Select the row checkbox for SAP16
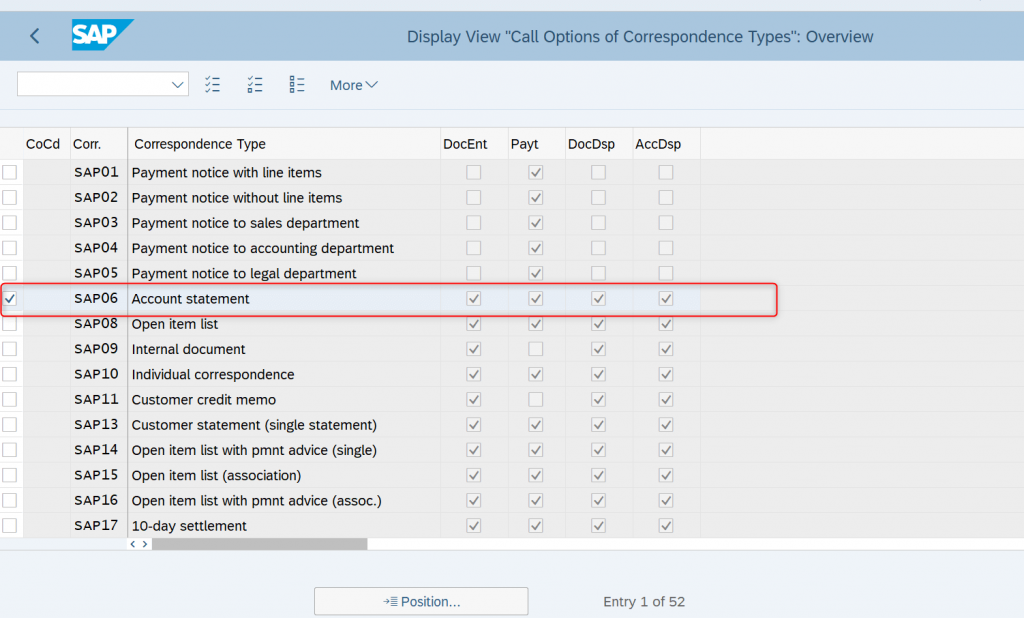The height and width of the screenshot is (618, 1024). click(x=10, y=500)
